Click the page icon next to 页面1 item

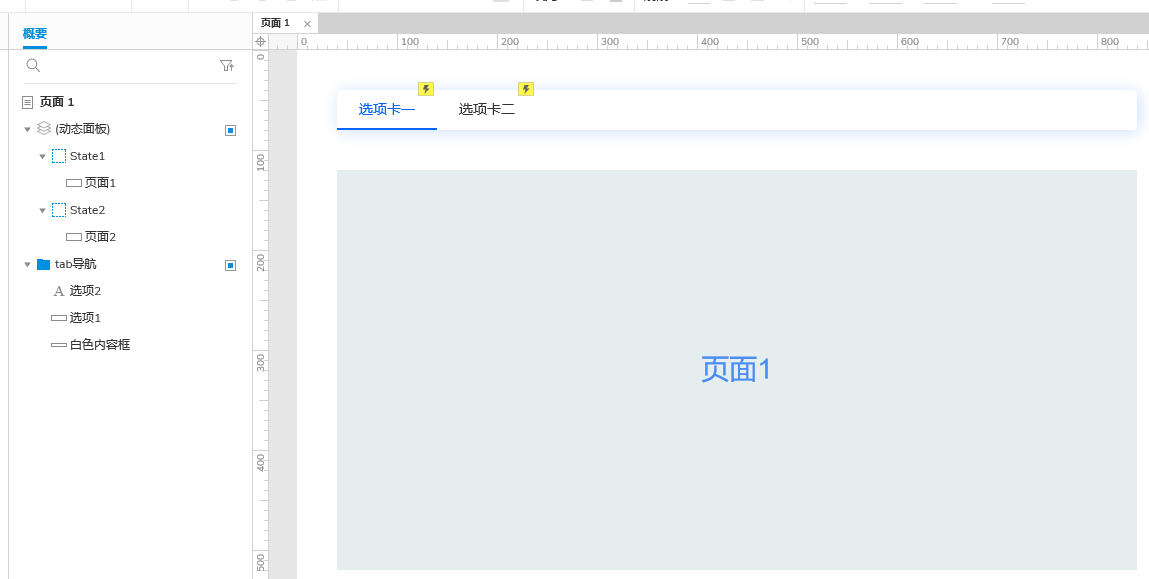click(x=76, y=182)
